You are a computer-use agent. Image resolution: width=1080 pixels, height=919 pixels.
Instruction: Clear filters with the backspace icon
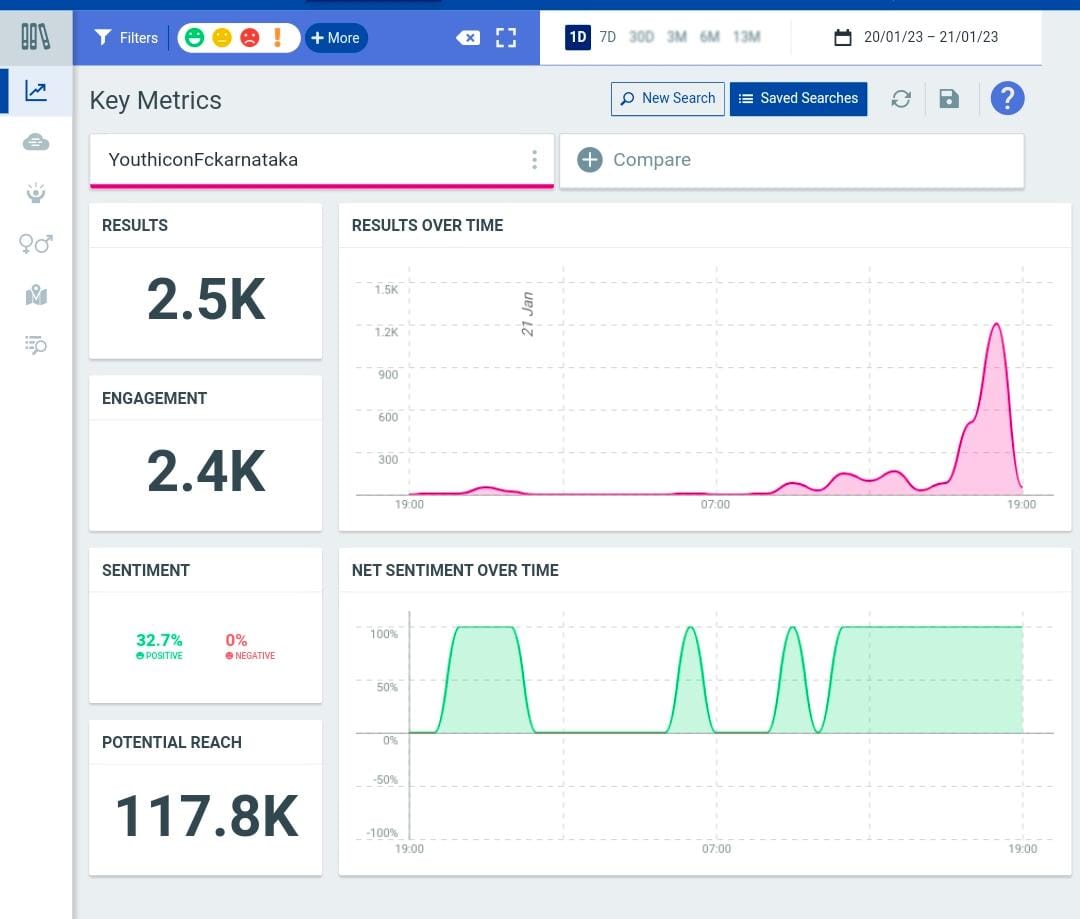468,38
